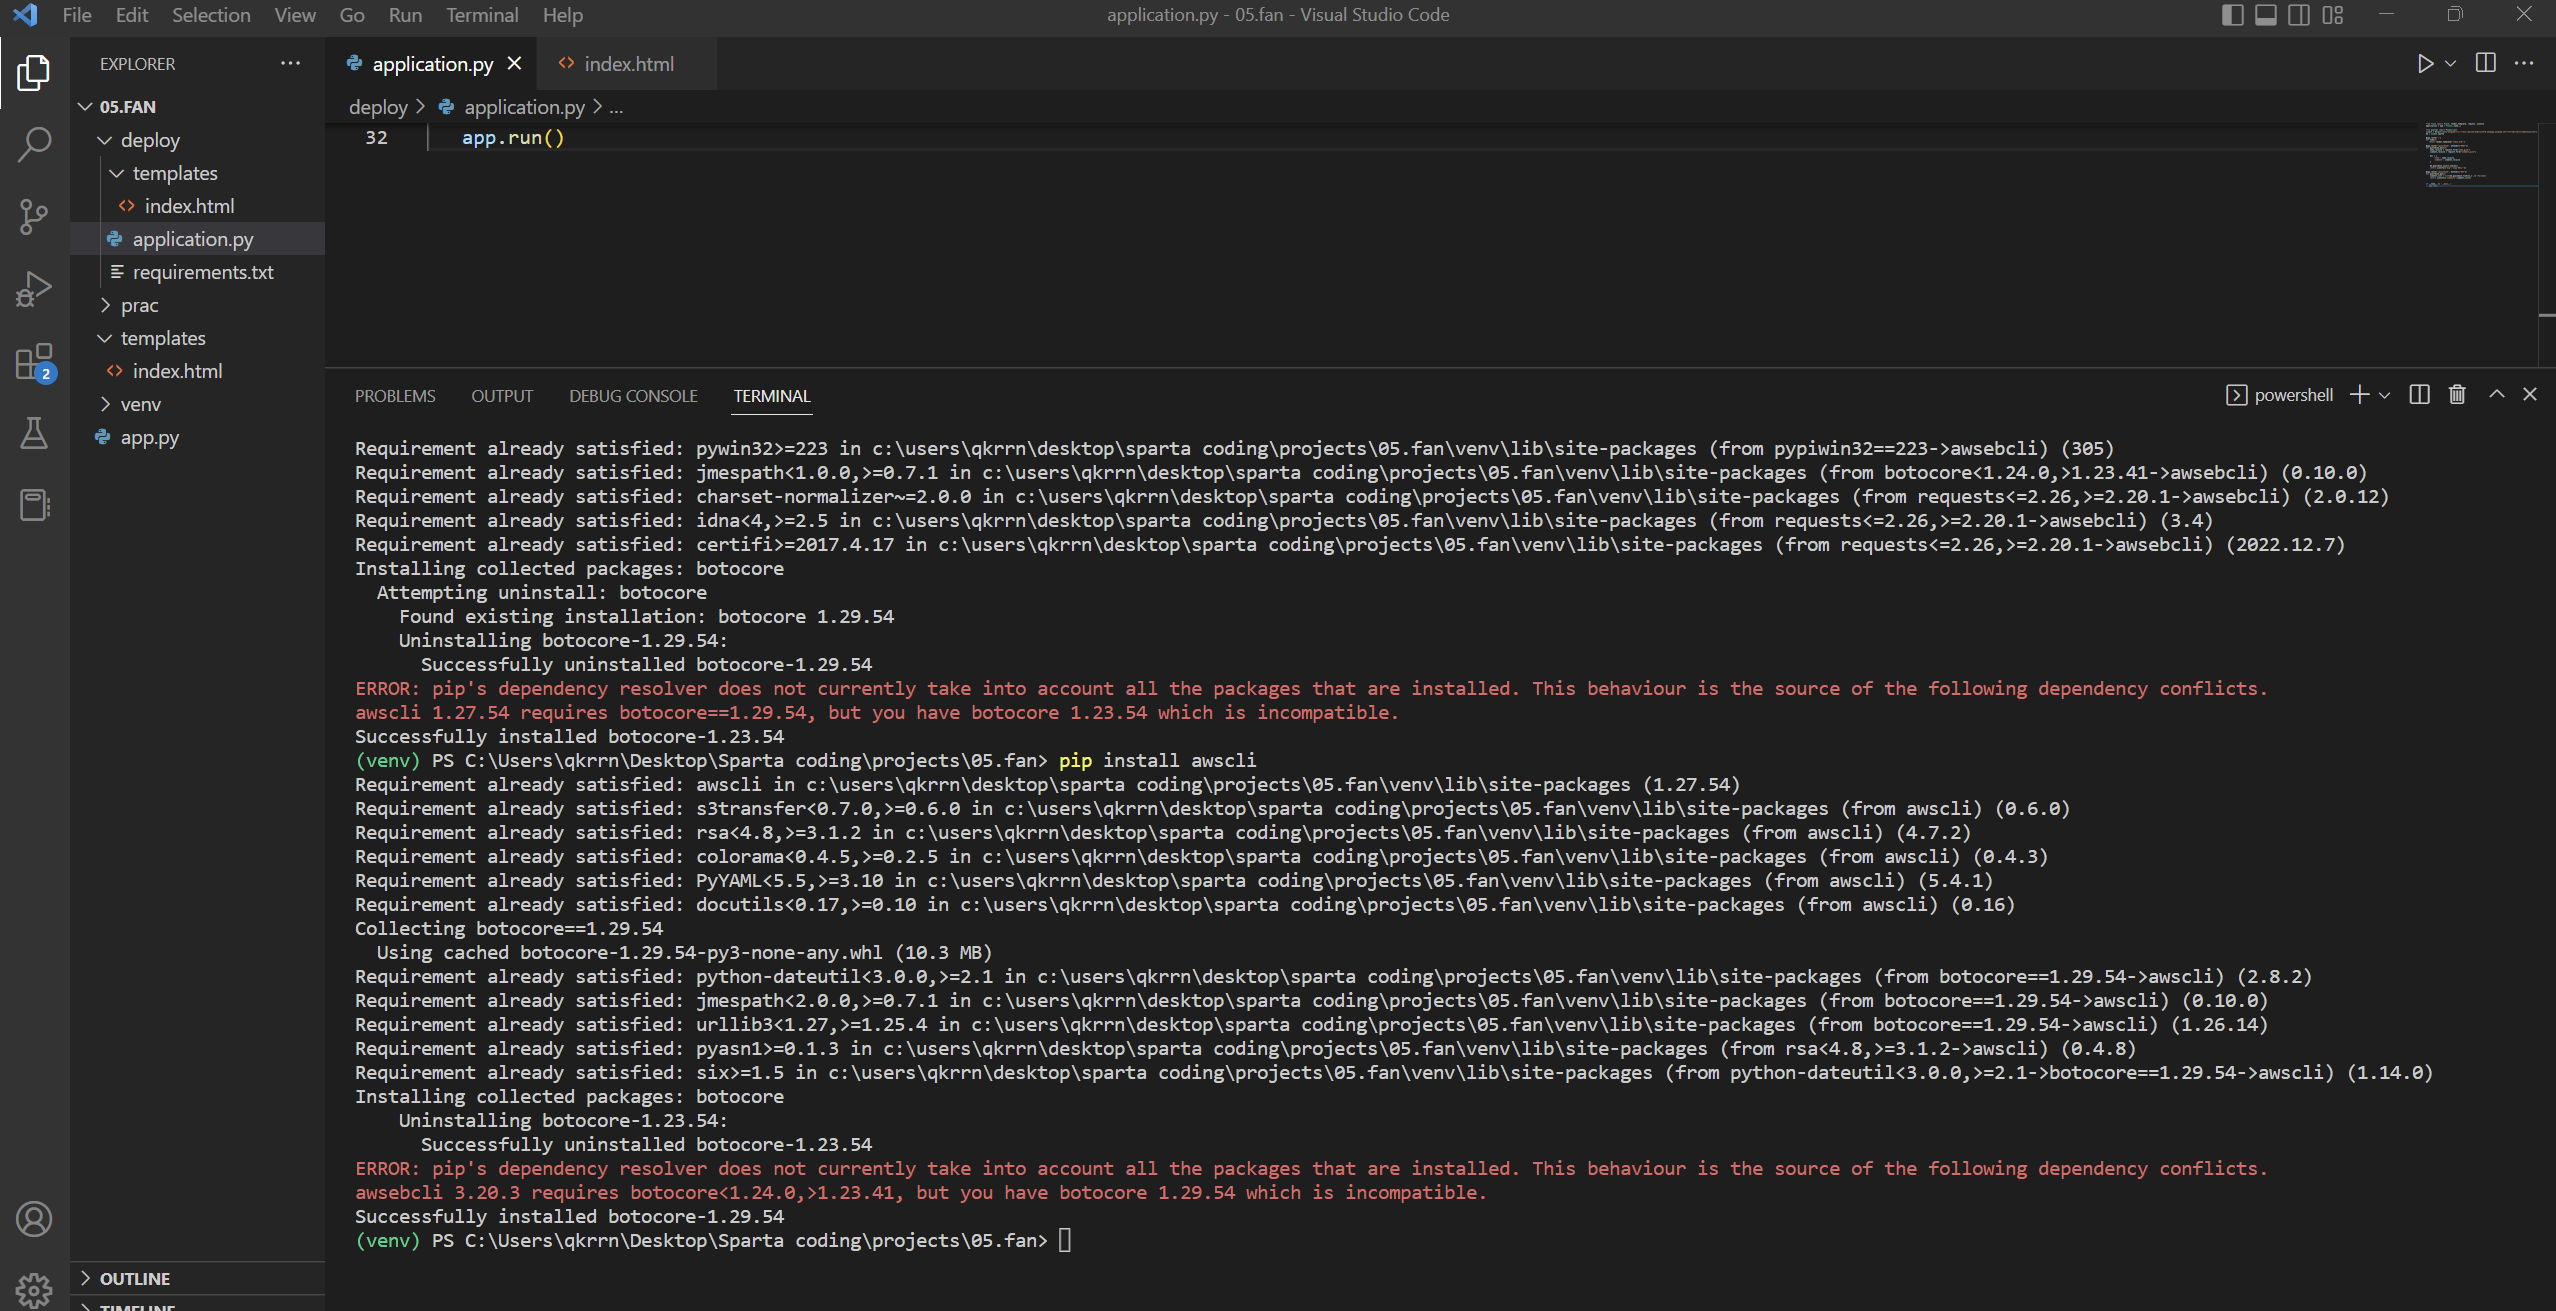
Task: Expand the venv folder
Action: [105, 405]
